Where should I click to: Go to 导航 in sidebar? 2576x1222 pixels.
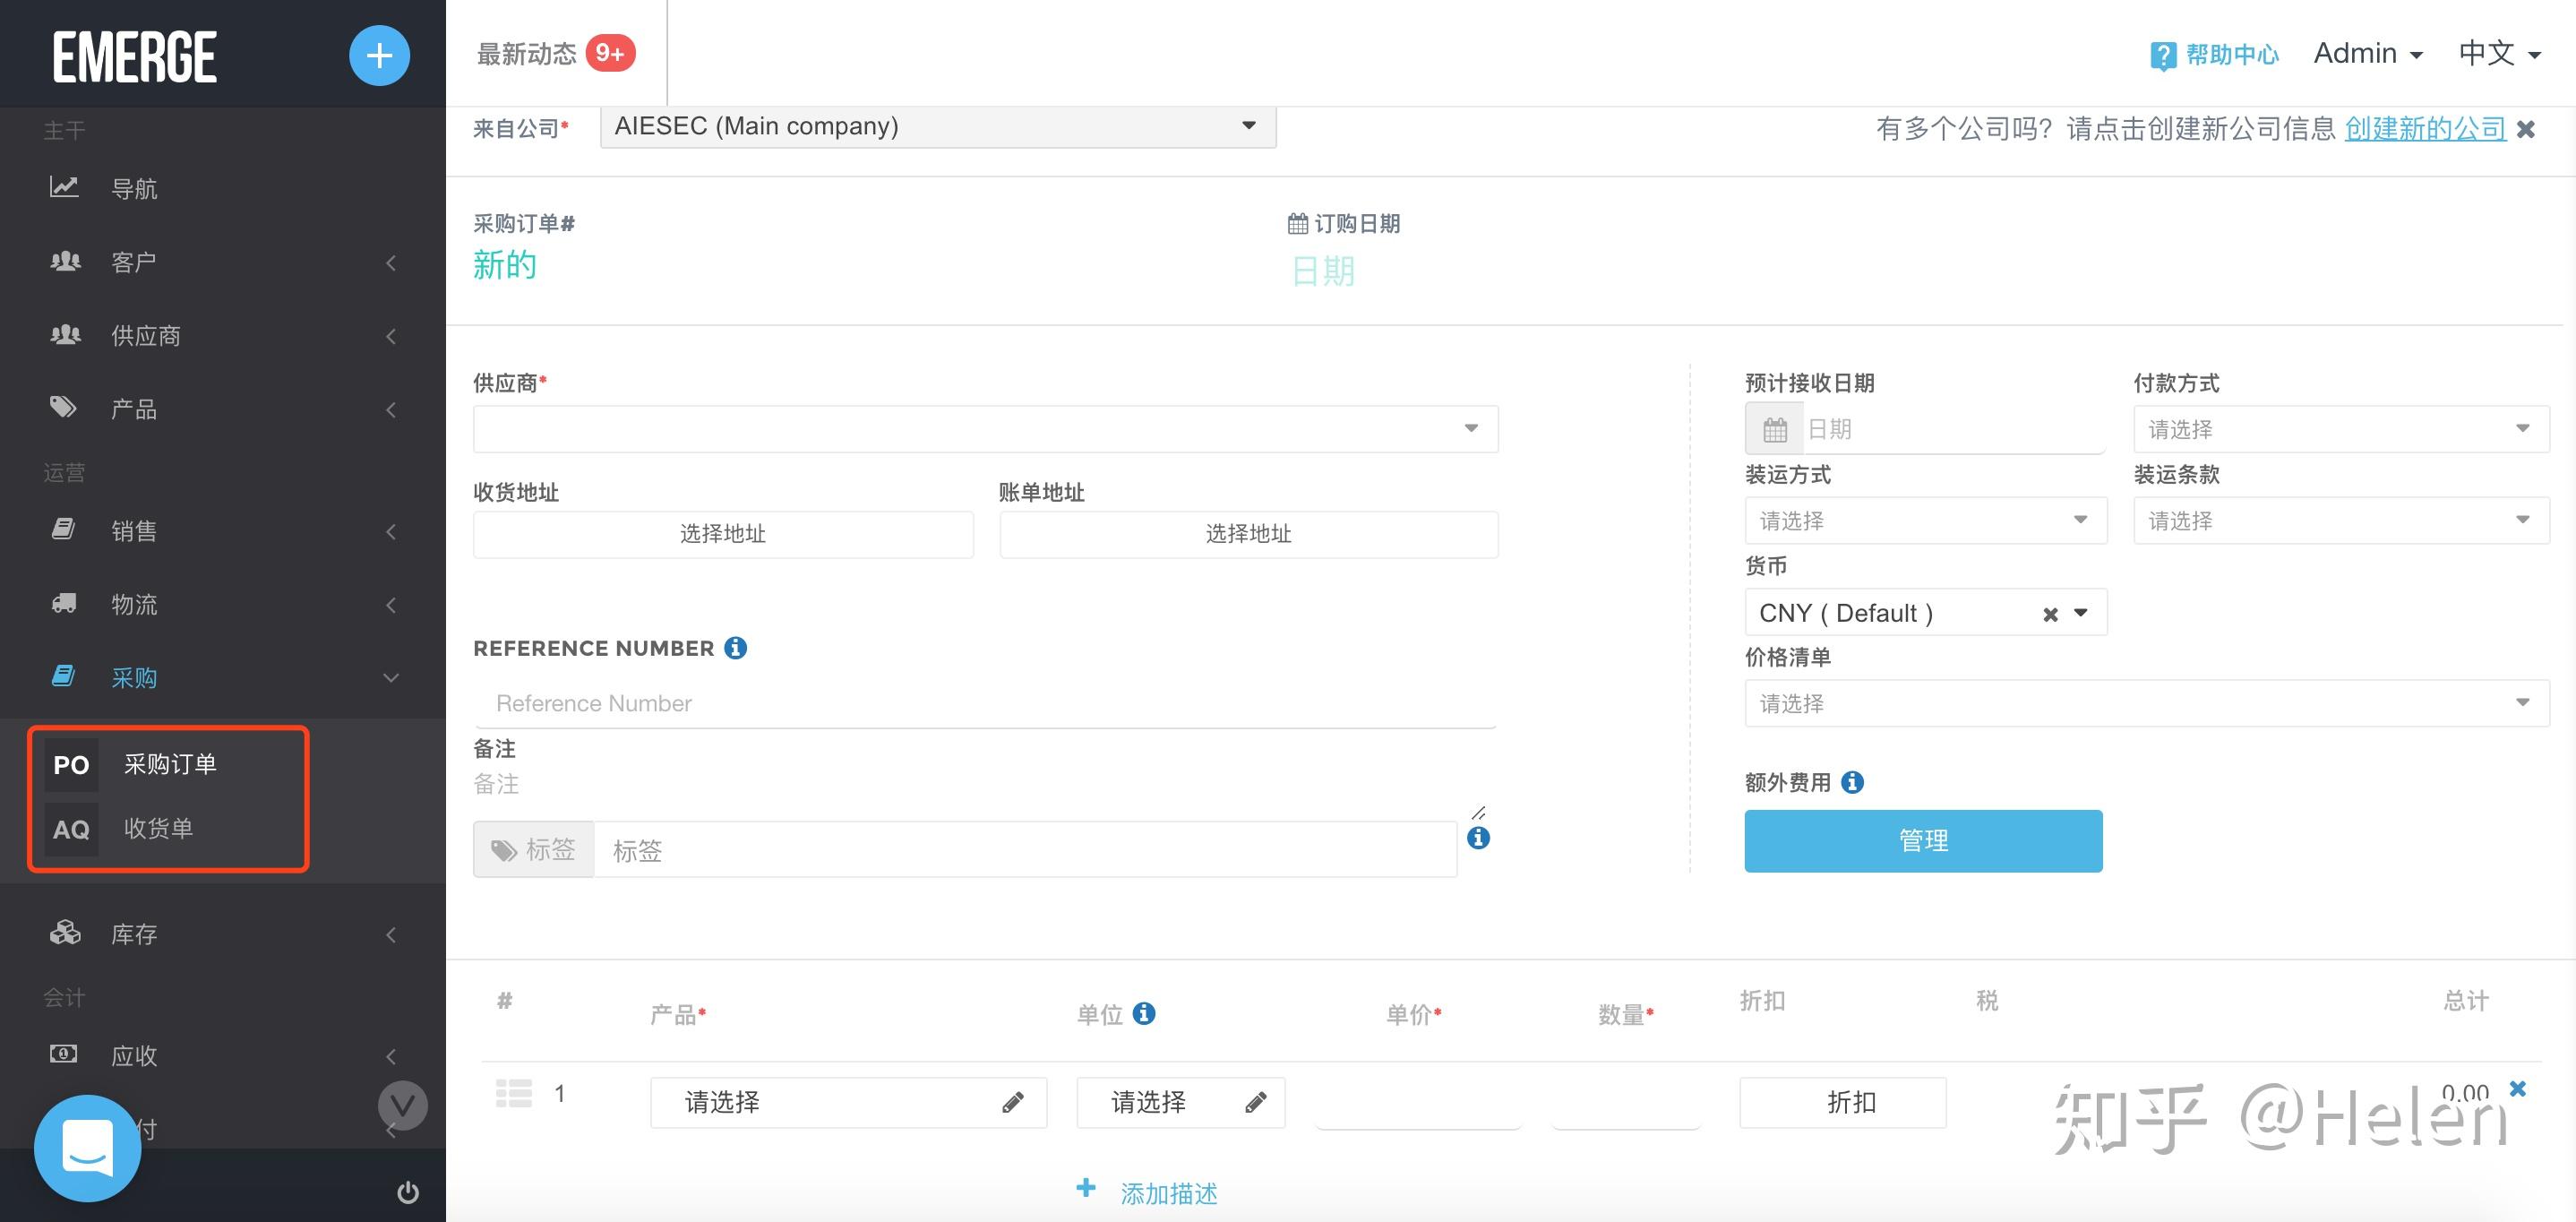134,188
